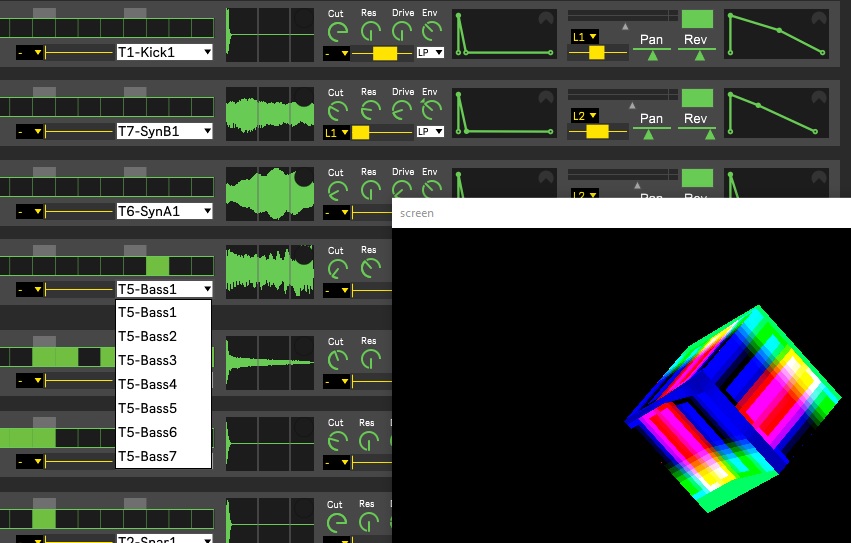Collapse the T5-Bass1 sample dropdown
Viewport: 851px width, 543px height.
tap(164, 289)
